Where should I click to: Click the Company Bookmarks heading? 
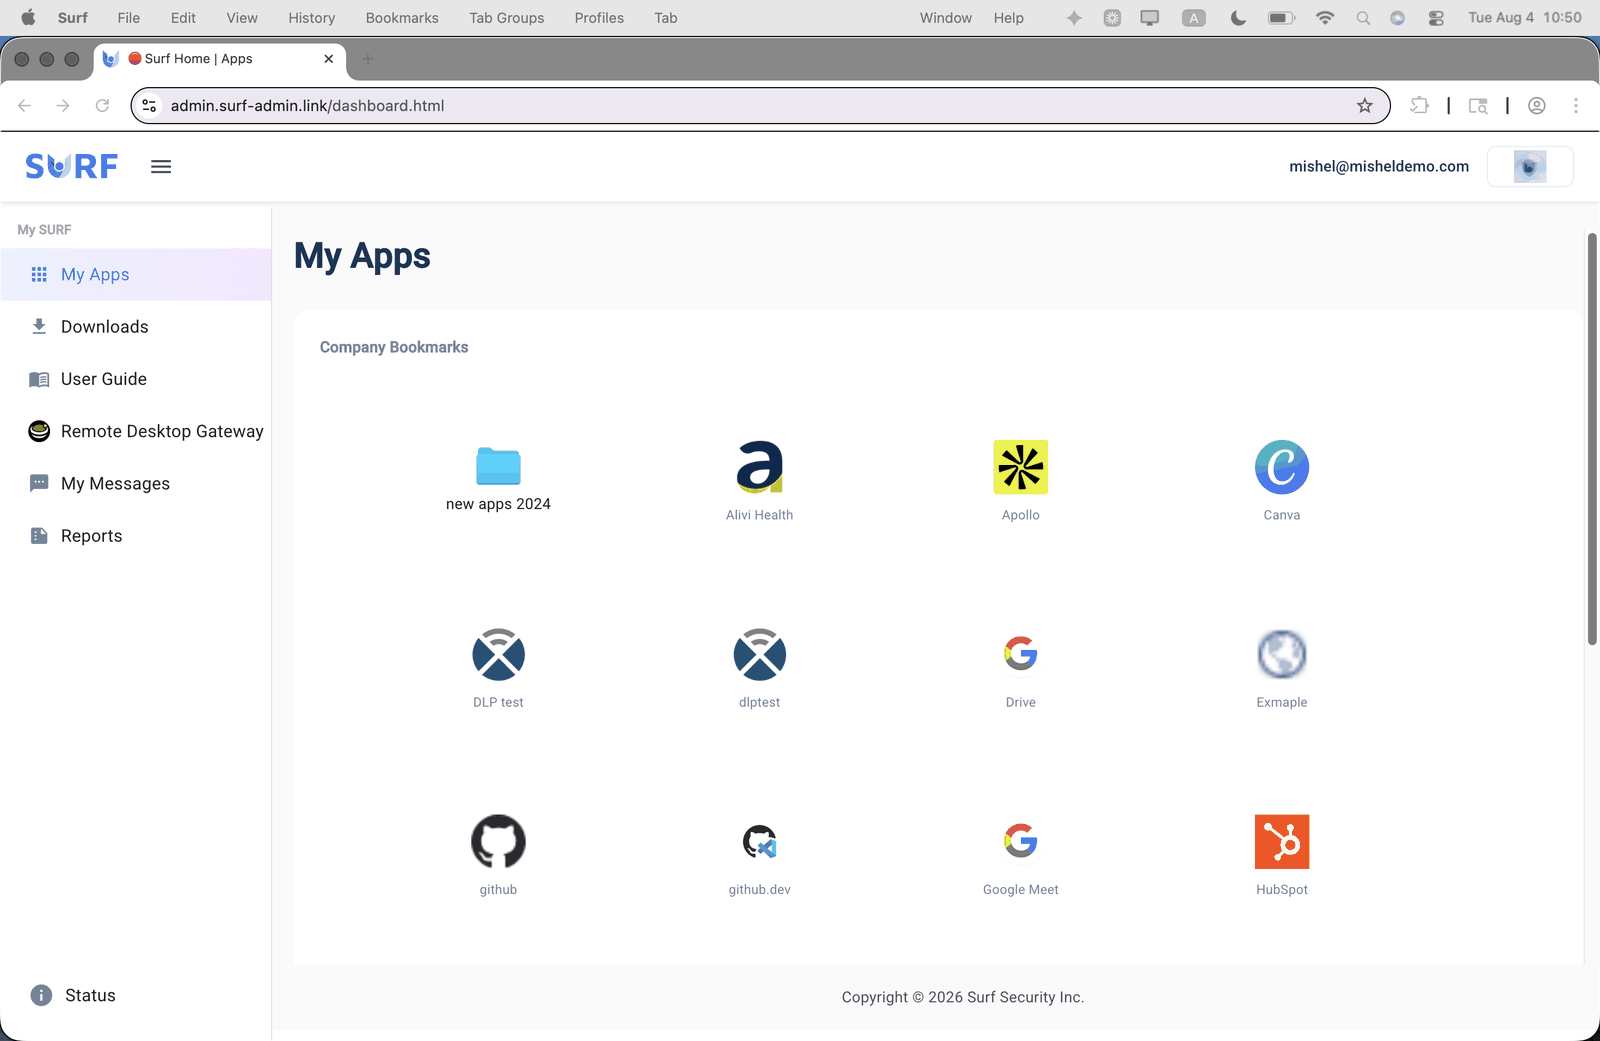[394, 347]
